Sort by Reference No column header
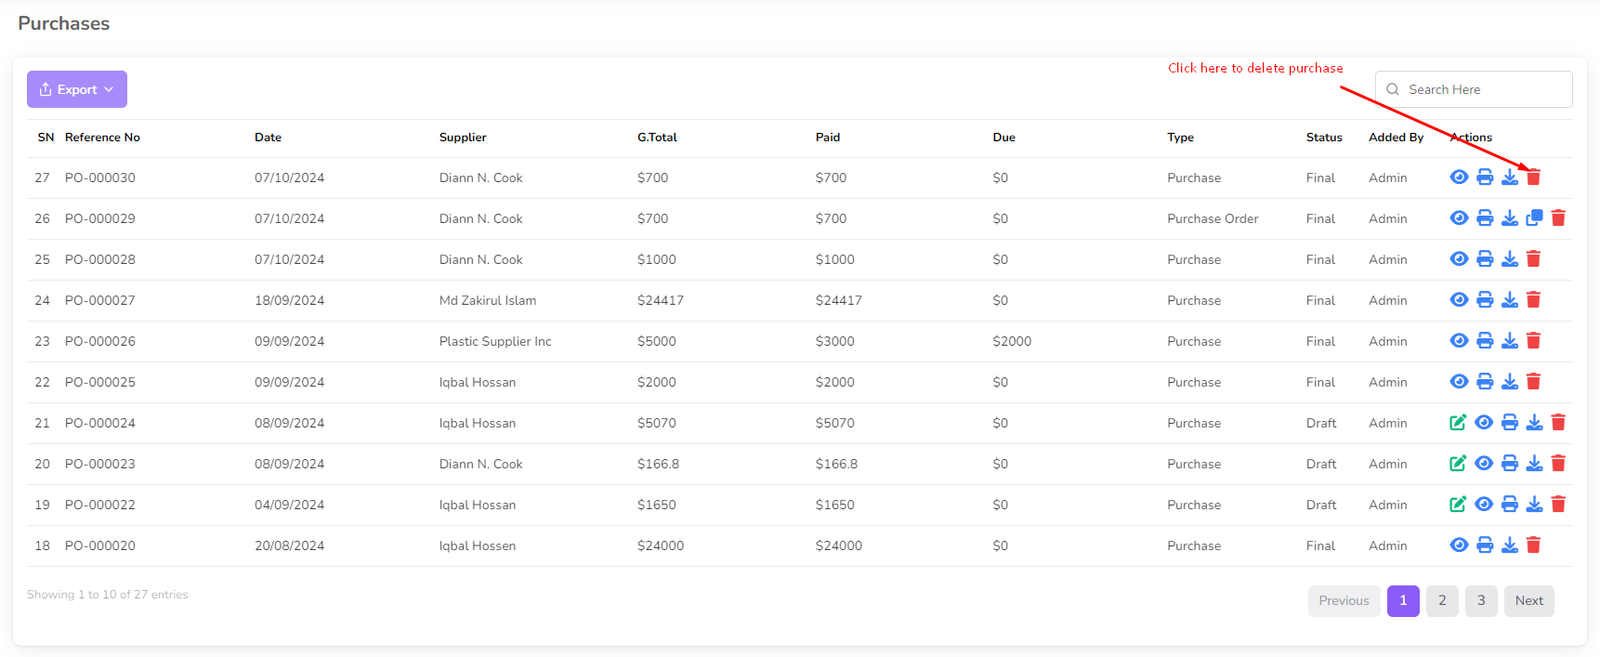 (102, 138)
